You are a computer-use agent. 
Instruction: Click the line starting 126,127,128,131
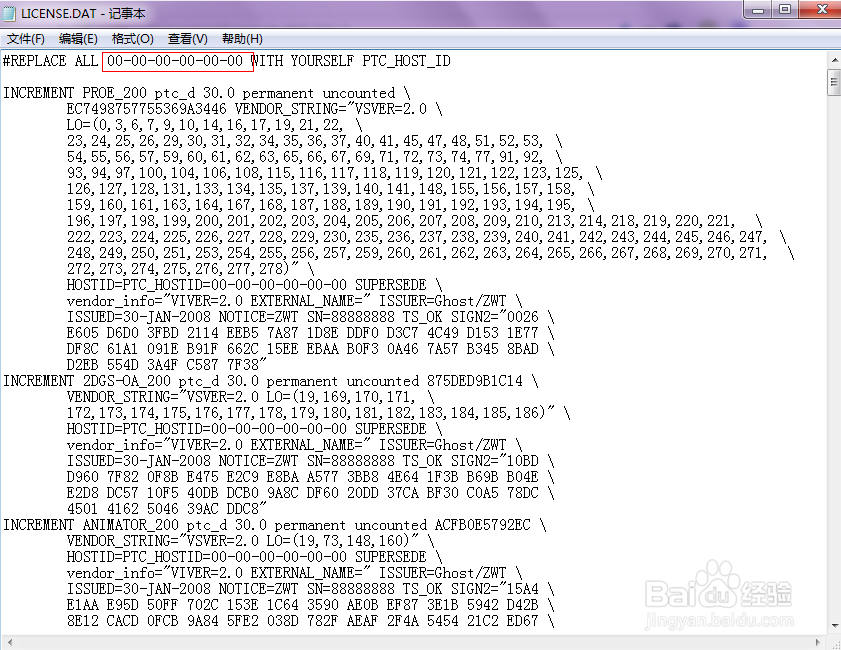[x=330, y=189]
